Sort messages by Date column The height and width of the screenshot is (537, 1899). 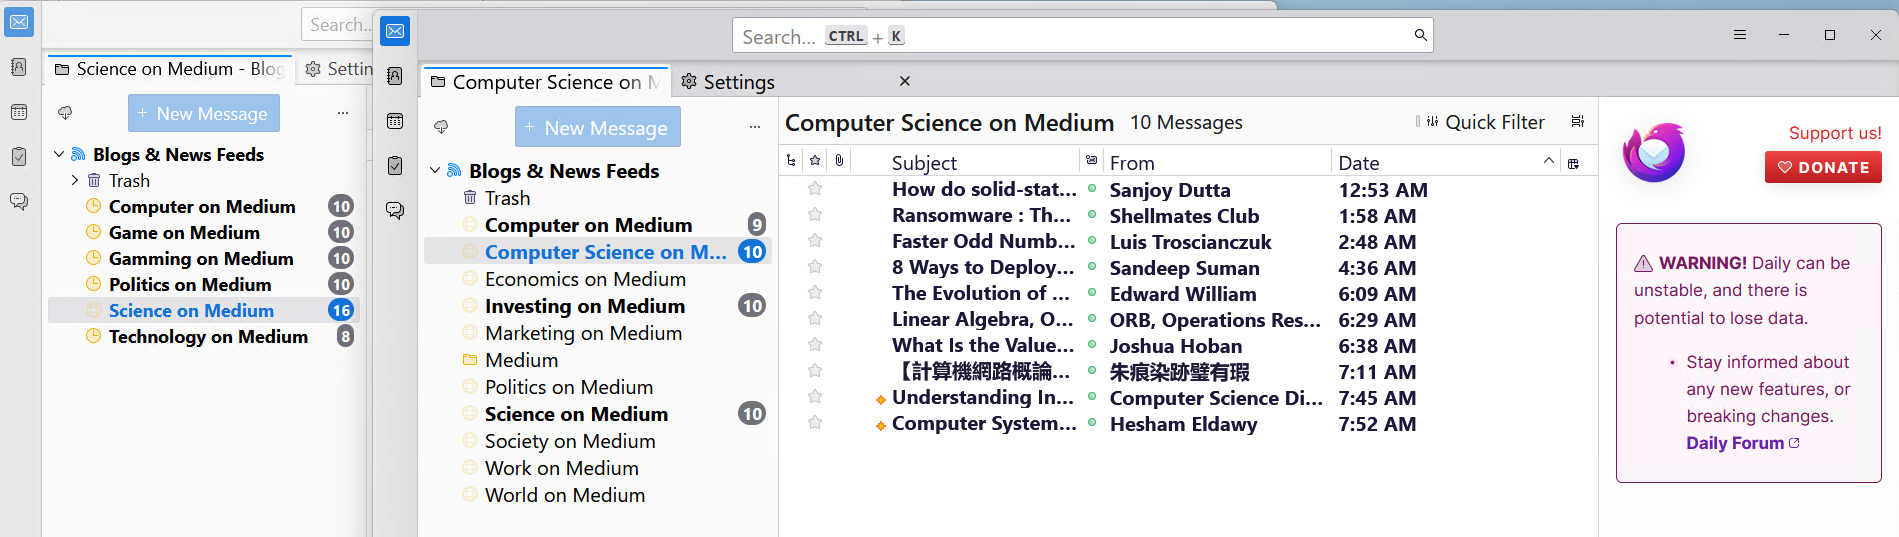[1445, 162]
